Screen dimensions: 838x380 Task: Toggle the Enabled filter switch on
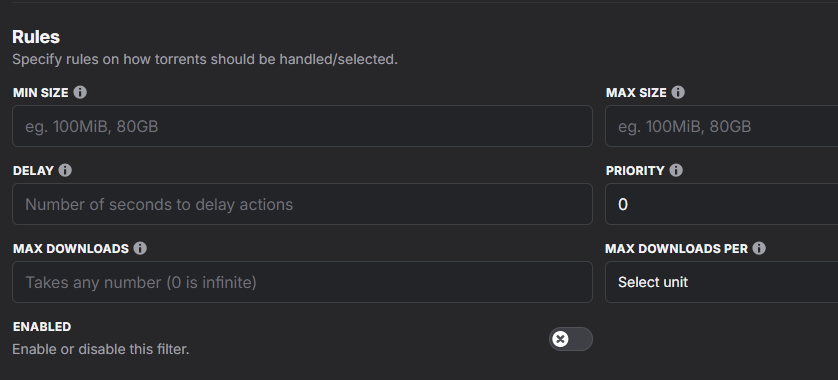[x=570, y=339]
